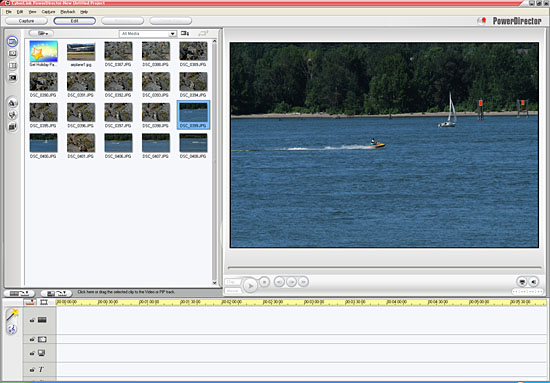Lock the video track
Screen dimensions: 550x383
(32, 320)
